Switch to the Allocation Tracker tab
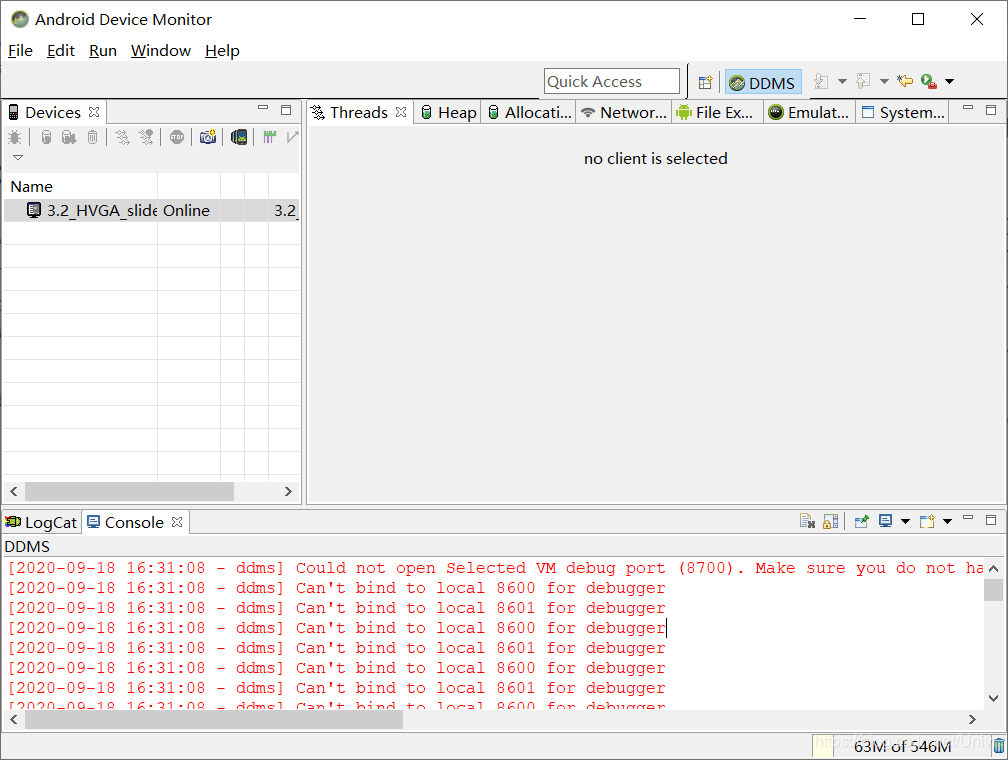The image size is (1008, 760). 529,113
